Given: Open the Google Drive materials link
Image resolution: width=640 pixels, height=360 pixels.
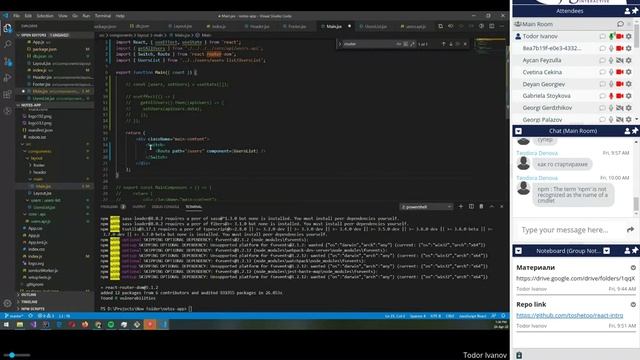Looking at the screenshot, I should pyautogui.click(x=576, y=278).
